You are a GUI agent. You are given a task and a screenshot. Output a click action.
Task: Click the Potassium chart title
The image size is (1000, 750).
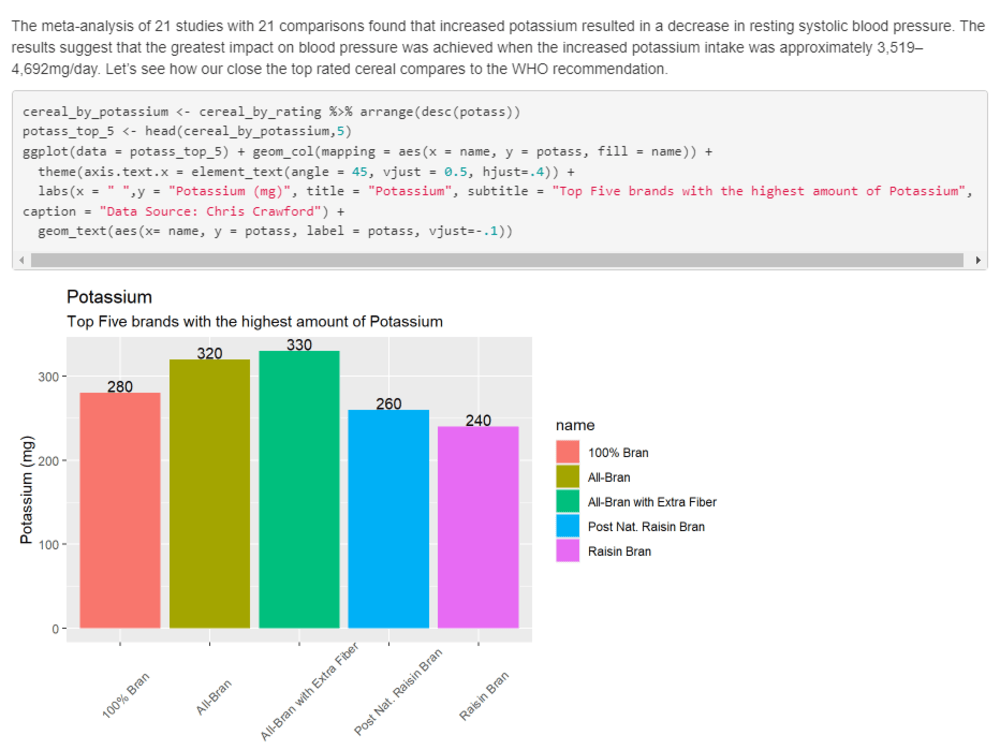(x=110, y=298)
